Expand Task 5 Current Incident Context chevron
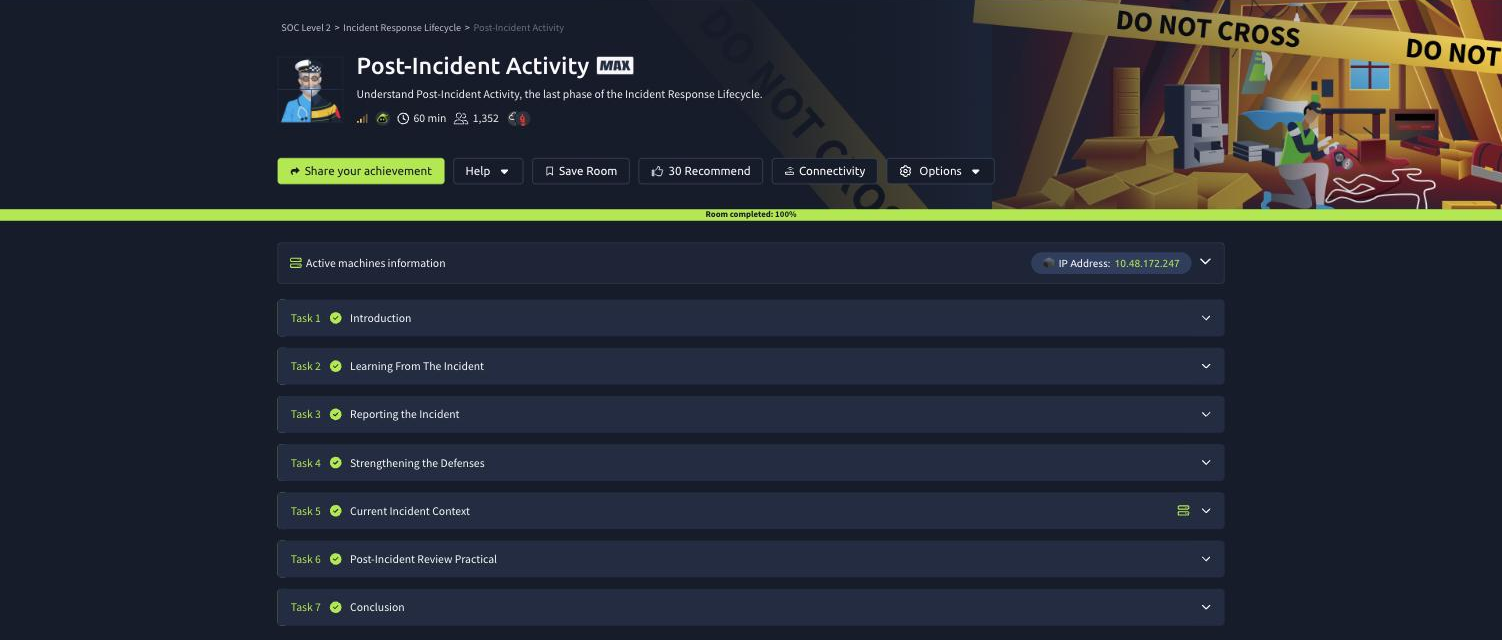This screenshot has height=640, width=1502. tap(1205, 511)
